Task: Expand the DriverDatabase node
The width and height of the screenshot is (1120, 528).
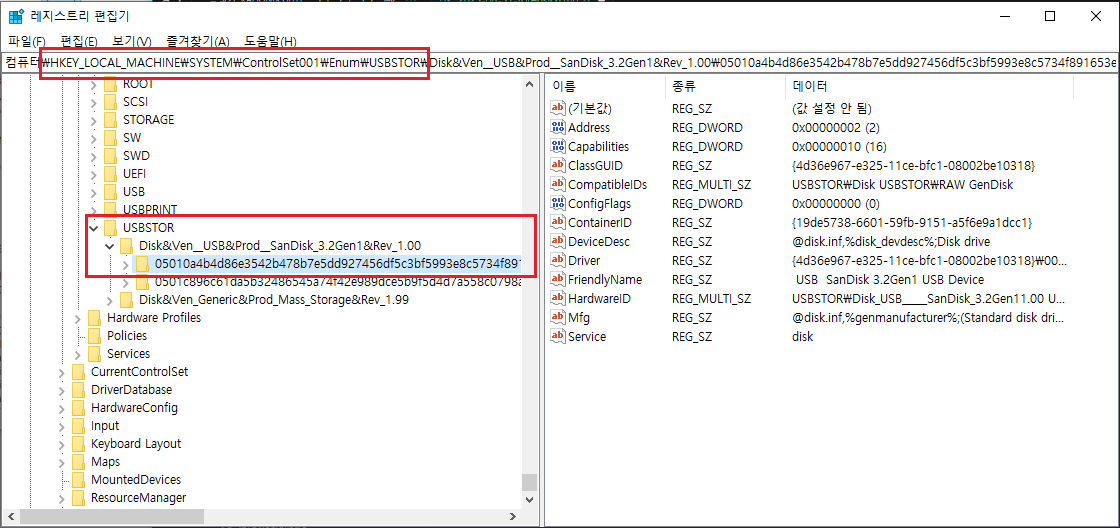Action: pos(61,389)
